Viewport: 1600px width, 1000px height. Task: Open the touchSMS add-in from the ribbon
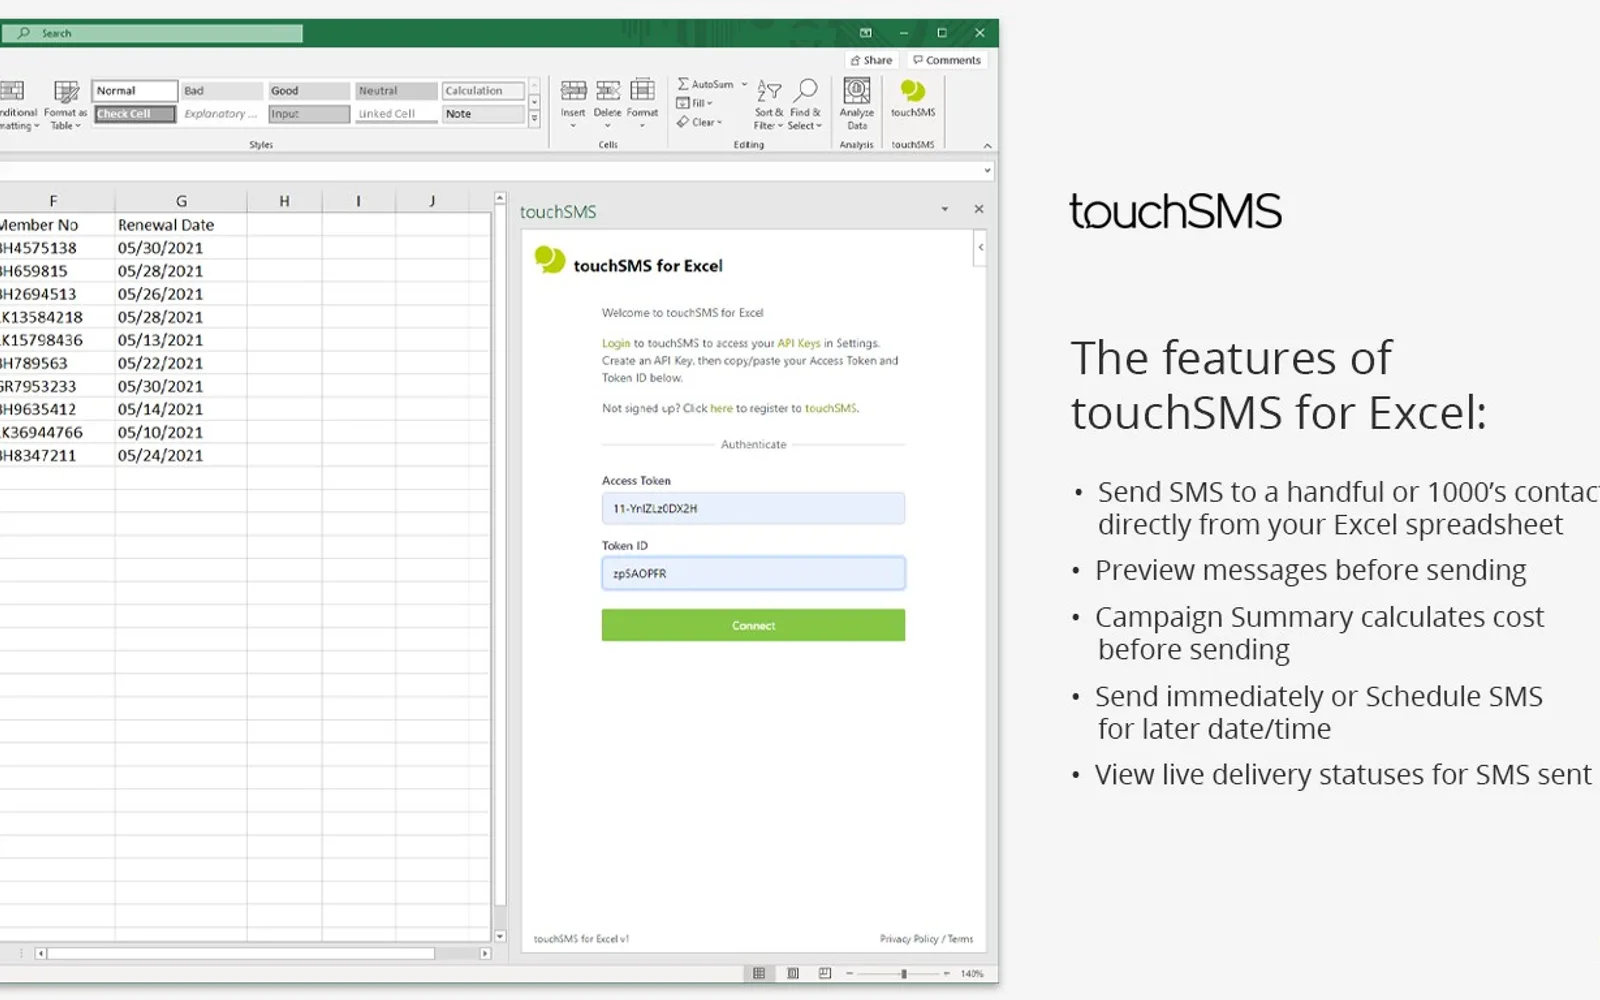[x=912, y=100]
